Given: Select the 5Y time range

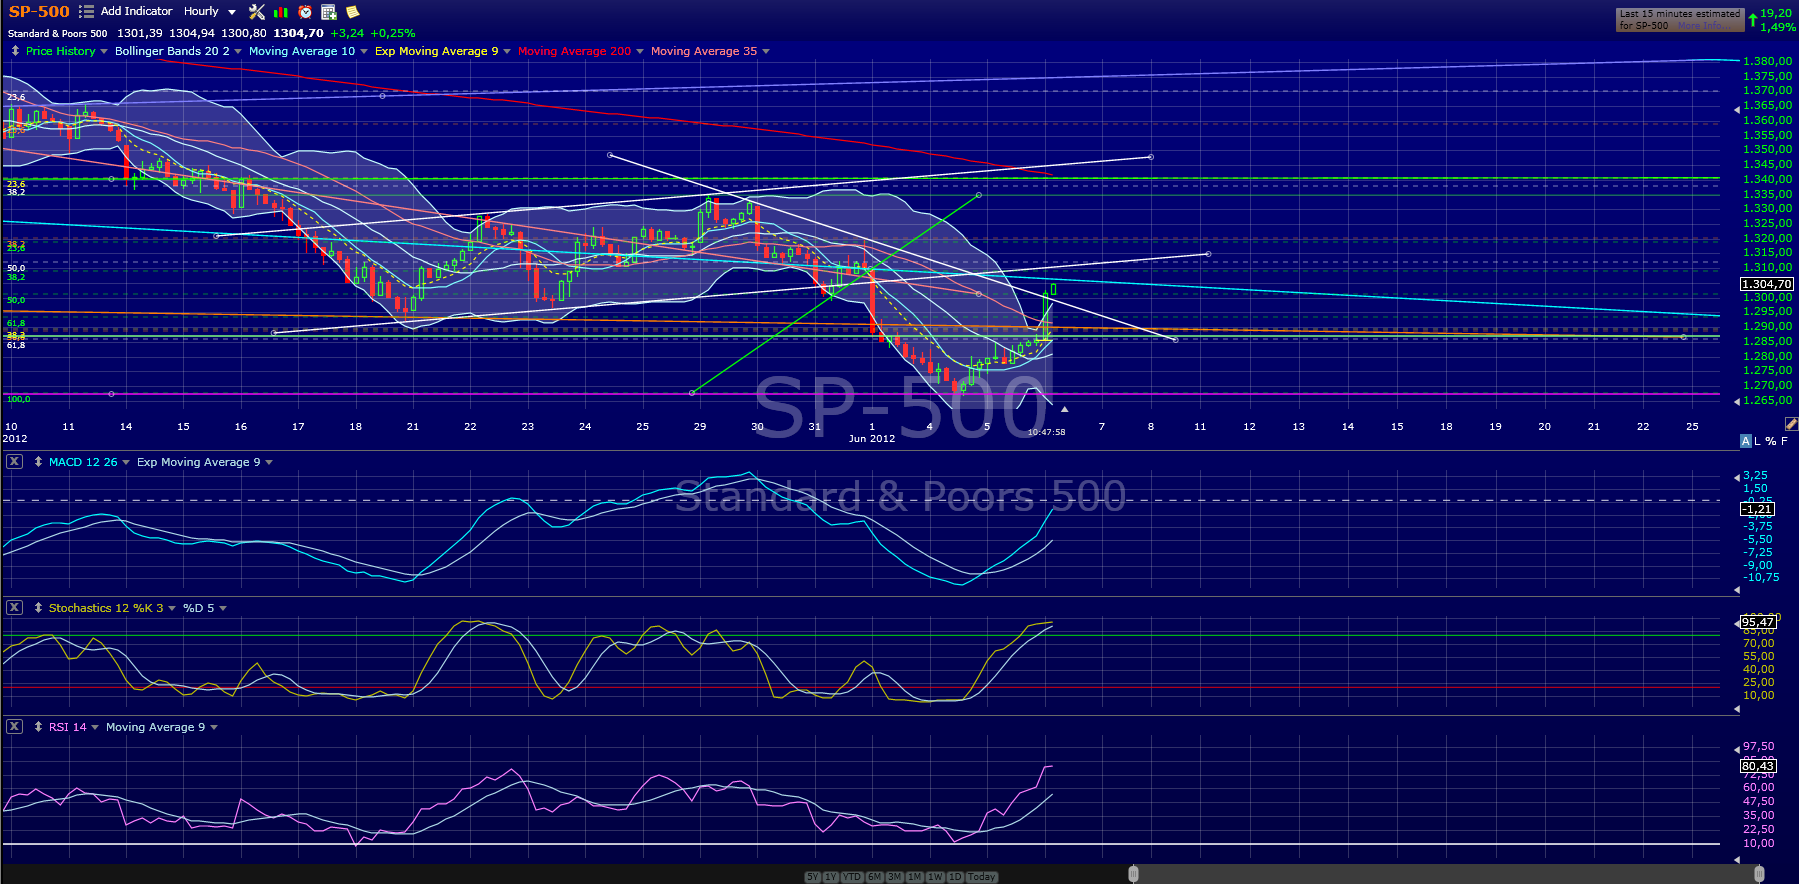Looking at the screenshot, I should click(813, 877).
